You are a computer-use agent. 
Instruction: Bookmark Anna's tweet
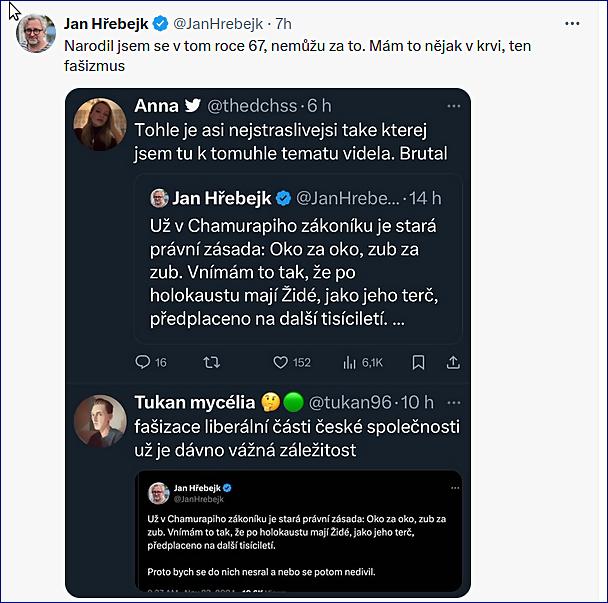point(419,362)
